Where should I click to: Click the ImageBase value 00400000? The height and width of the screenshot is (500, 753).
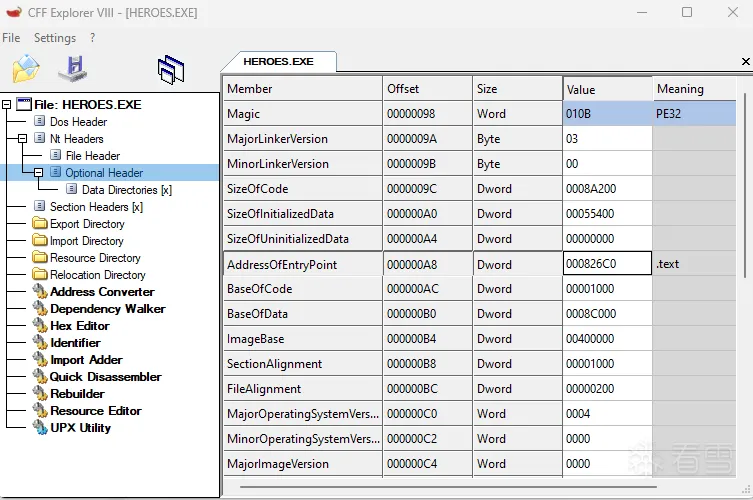[607, 338]
